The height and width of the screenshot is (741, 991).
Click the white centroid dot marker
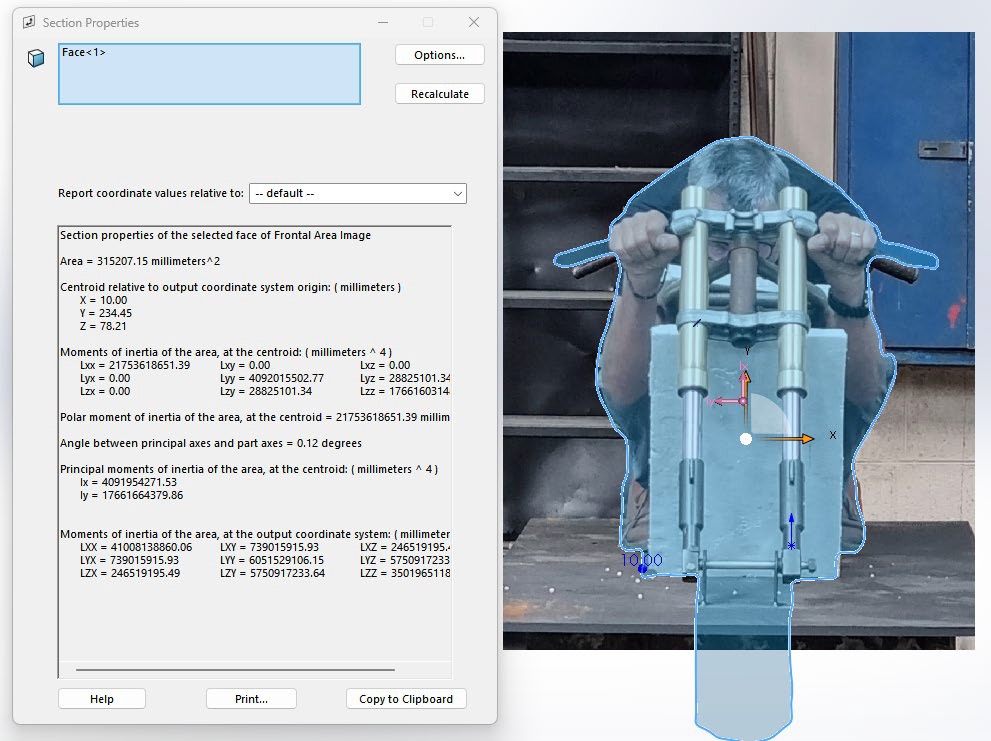pyautogui.click(x=745, y=439)
